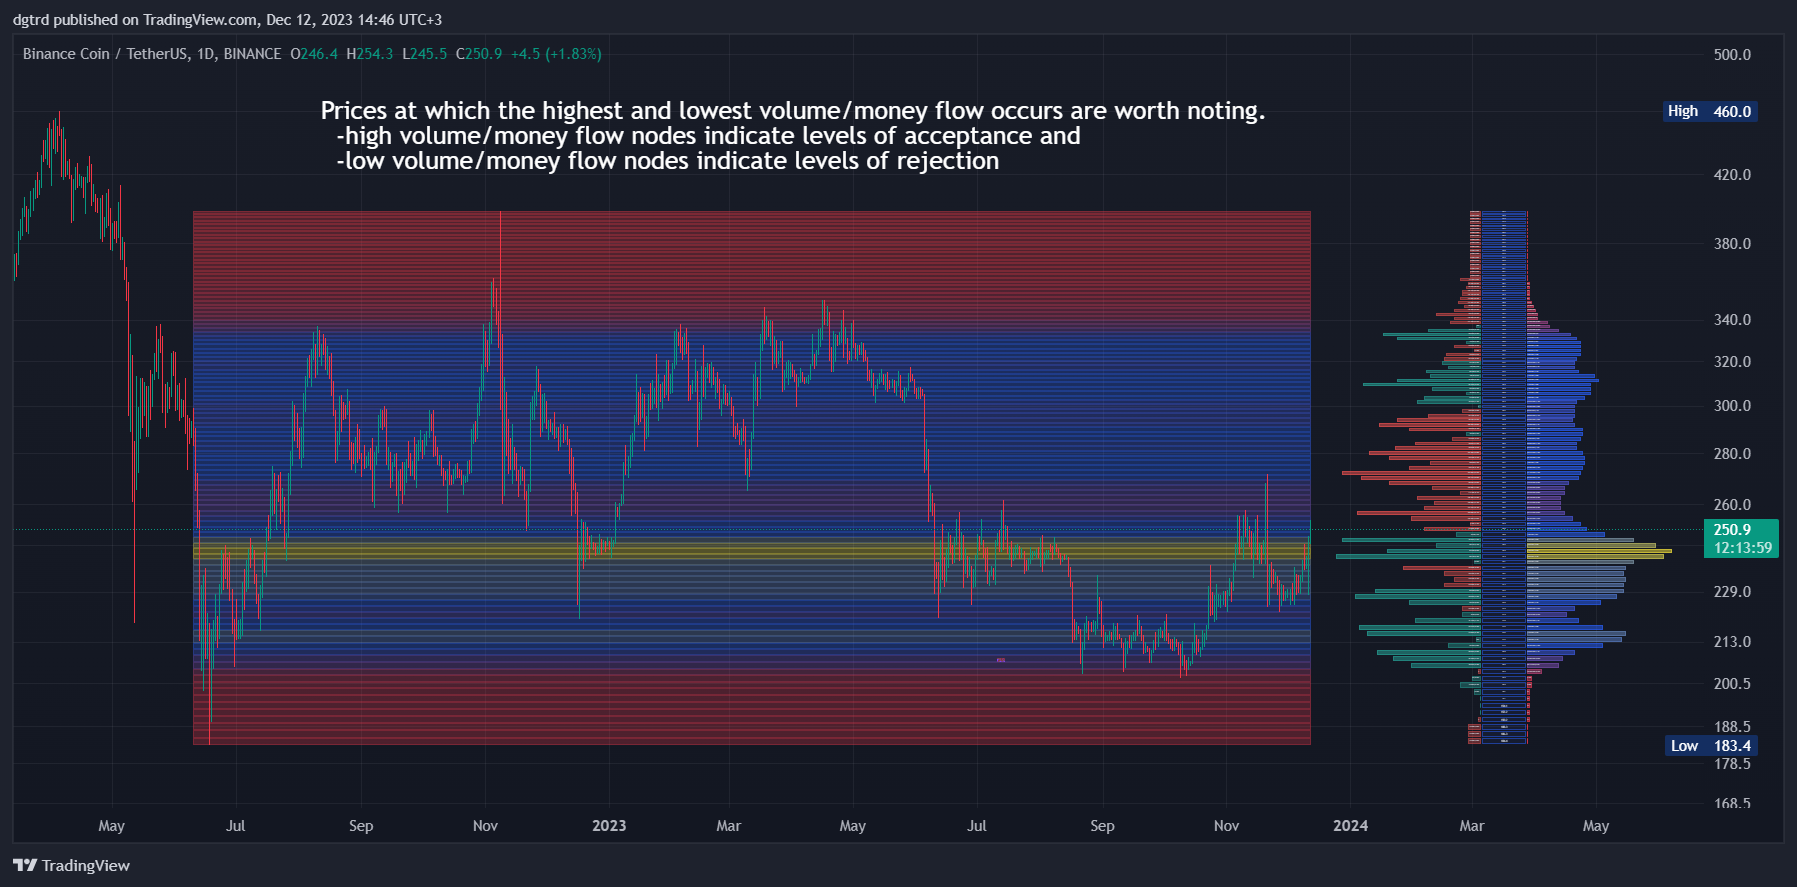
Task: Click the TradingView logo icon
Action: tap(25, 865)
